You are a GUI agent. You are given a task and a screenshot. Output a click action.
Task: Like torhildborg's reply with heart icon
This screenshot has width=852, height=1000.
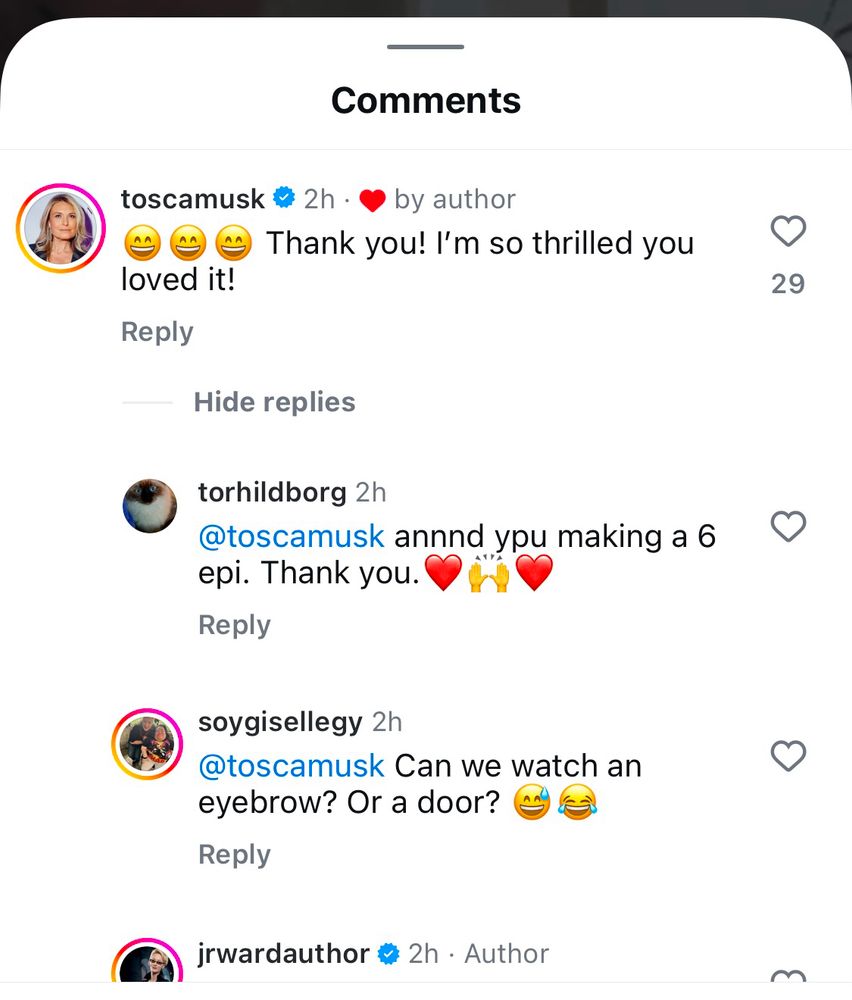pos(788,526)
